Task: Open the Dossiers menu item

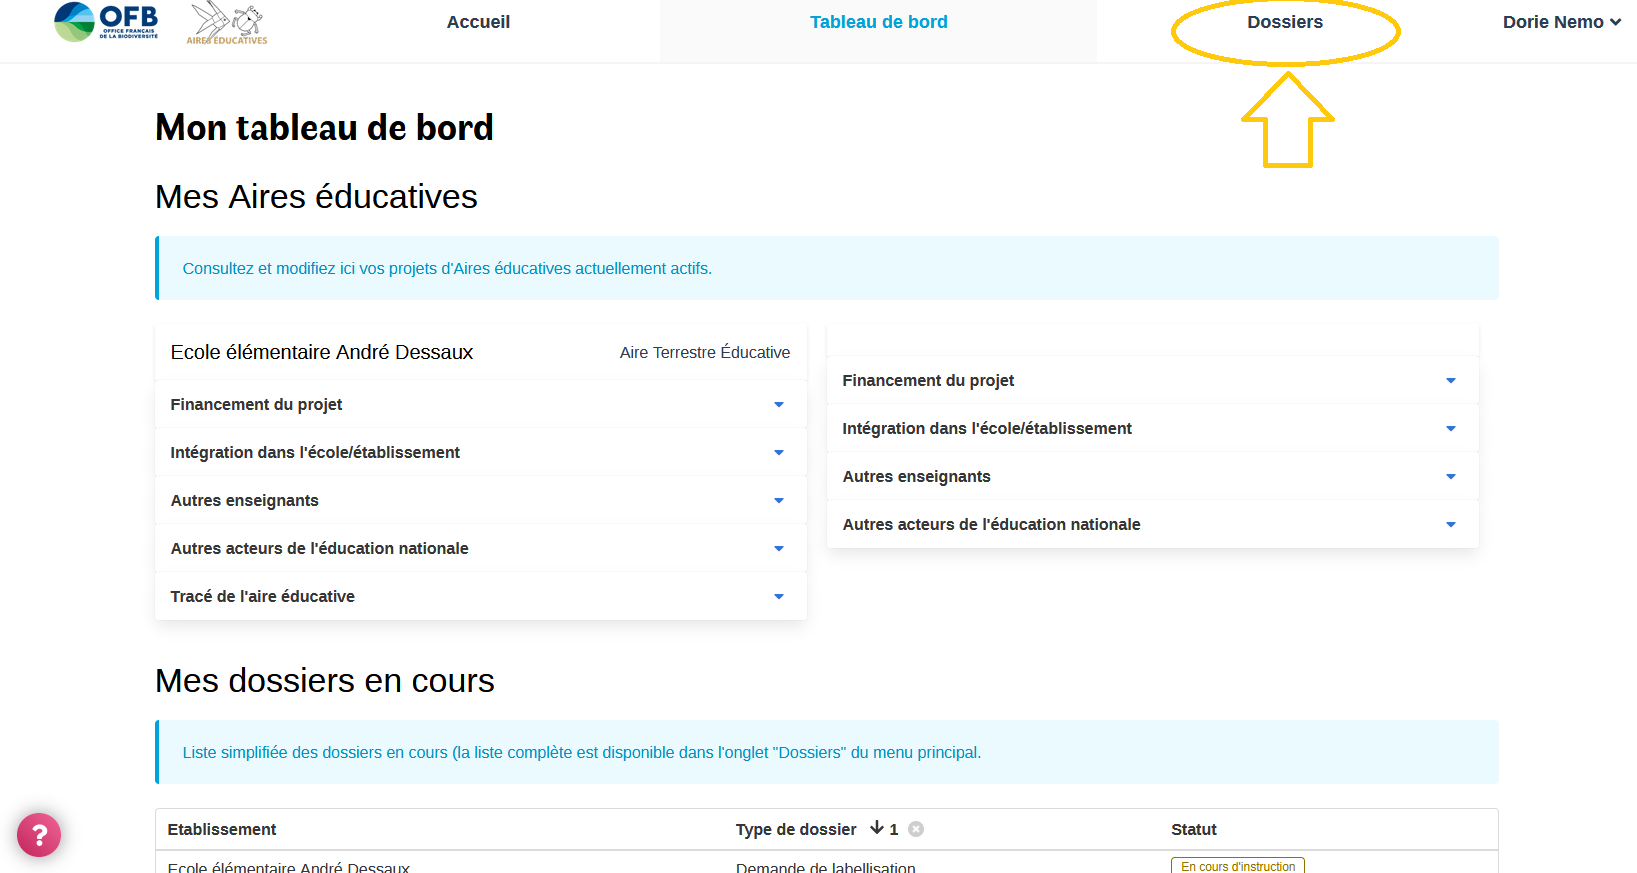Action: [x=1284, y=22]
